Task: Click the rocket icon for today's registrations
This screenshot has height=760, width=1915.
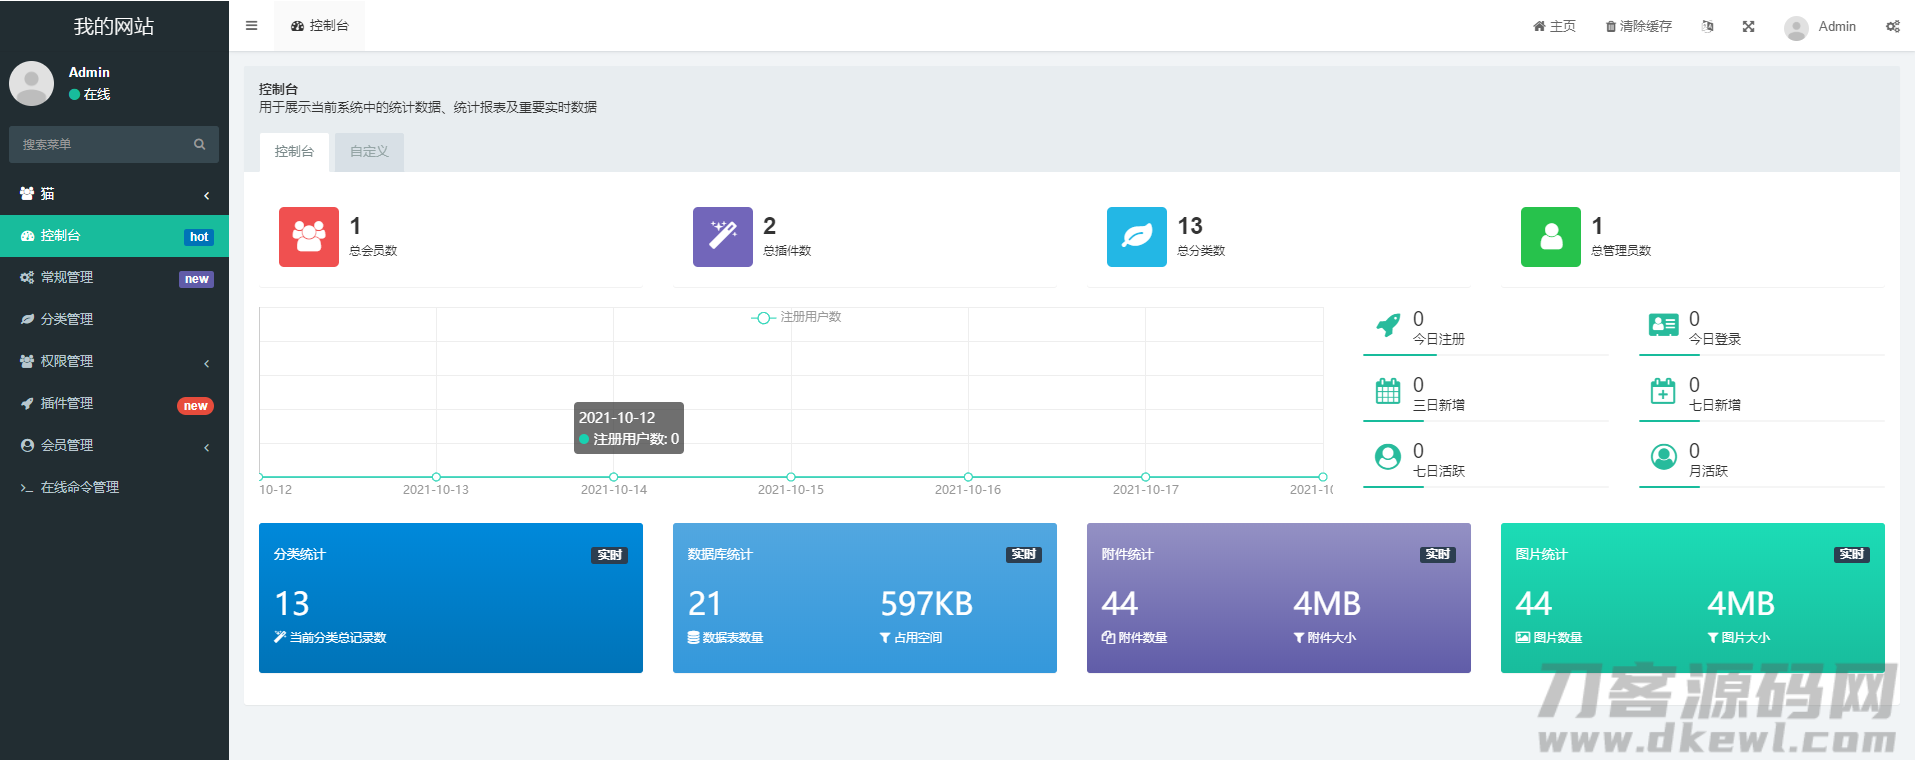Action: pyautogui.click(x=1388, y=325)
